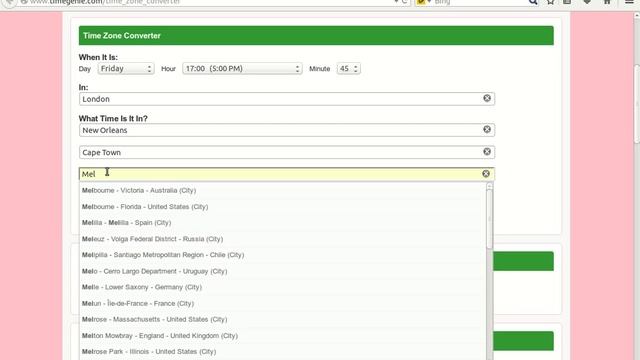The height and width of the screenshot is (360, 640).
Task: Choose Meleuz - Volga Federal District suggestion
Action: click(x=282, y=239)
